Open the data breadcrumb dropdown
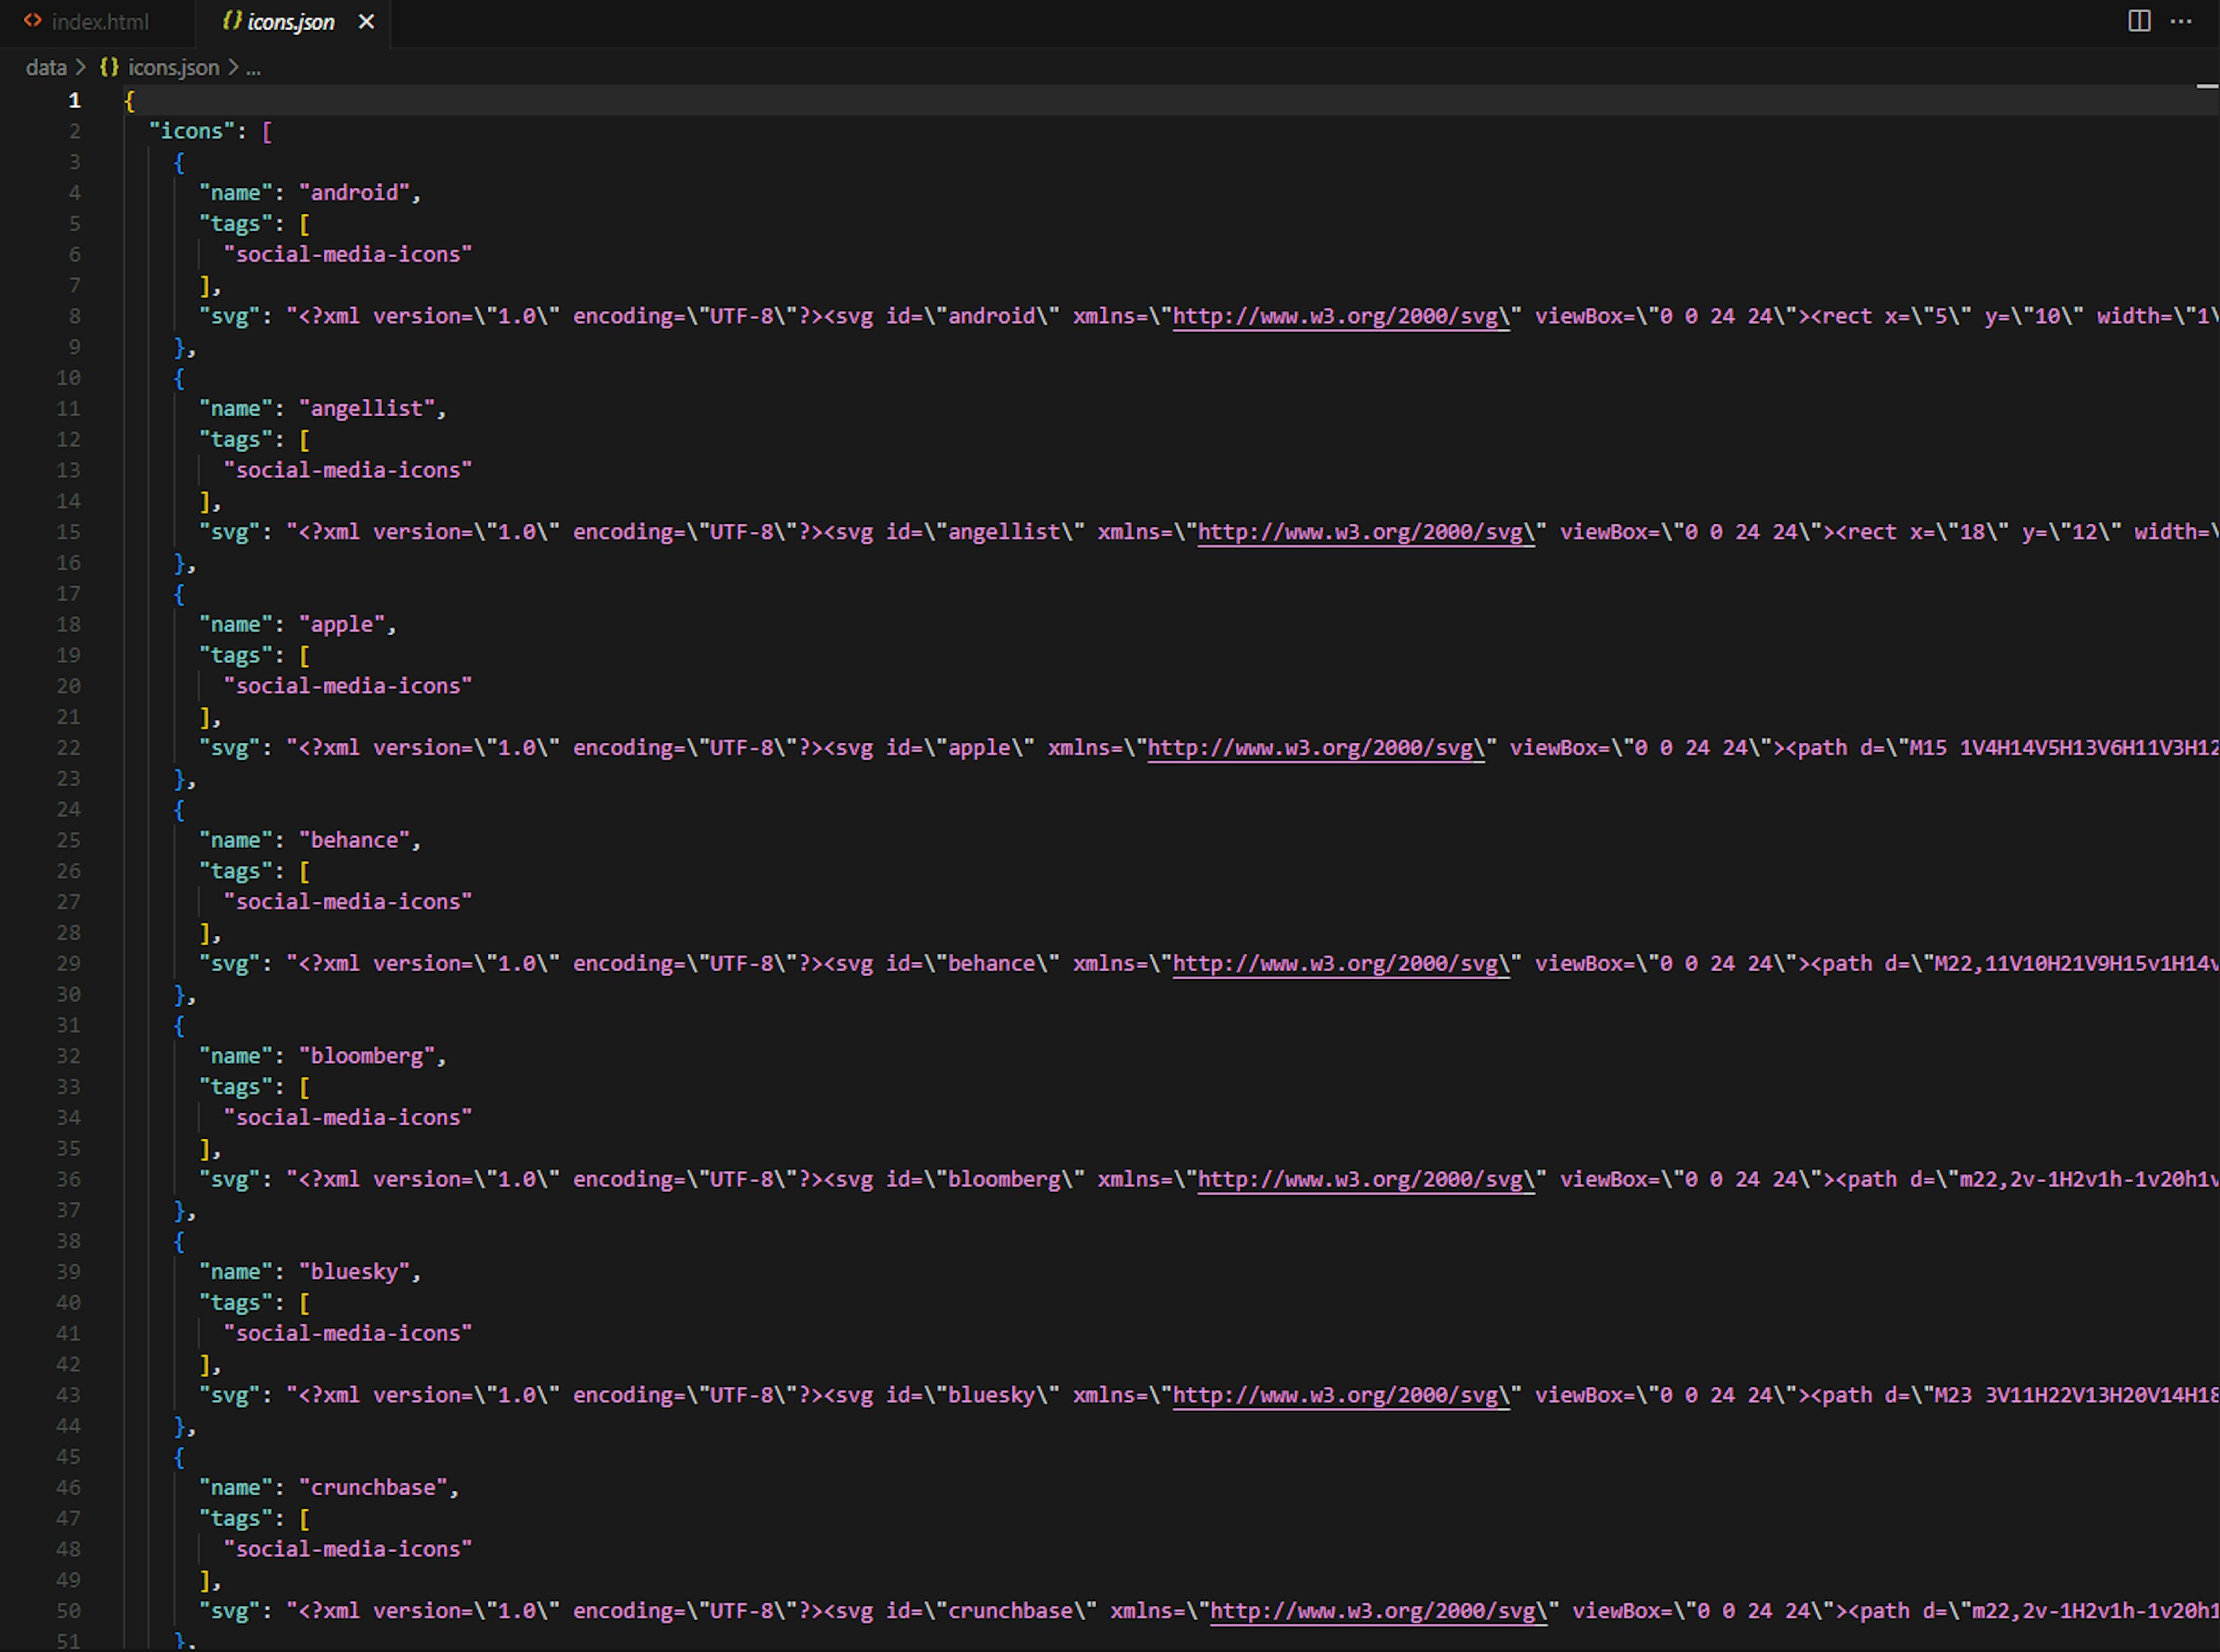Viewport: 2220px width, 1652px height. [x=46, y=67]
